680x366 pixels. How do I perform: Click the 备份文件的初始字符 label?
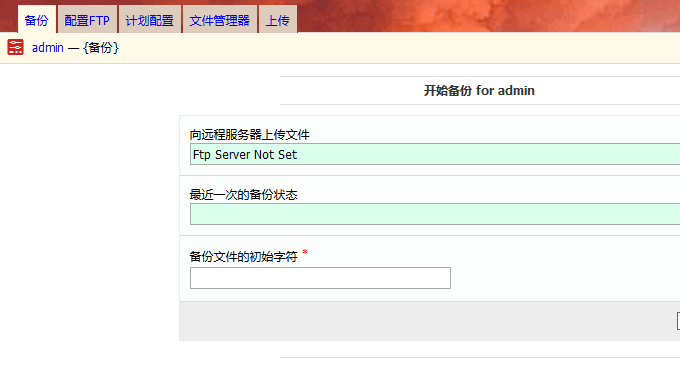coord(243,257)
